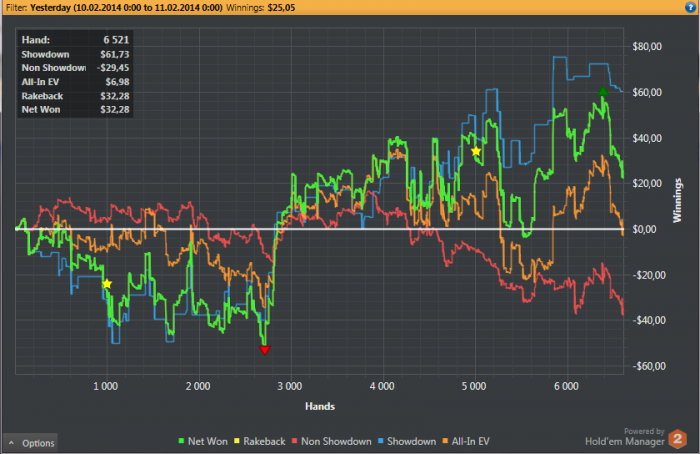Click the All-In EV $6,98 tooltip value
The image size is (700, 454).
tap(117, 82)
